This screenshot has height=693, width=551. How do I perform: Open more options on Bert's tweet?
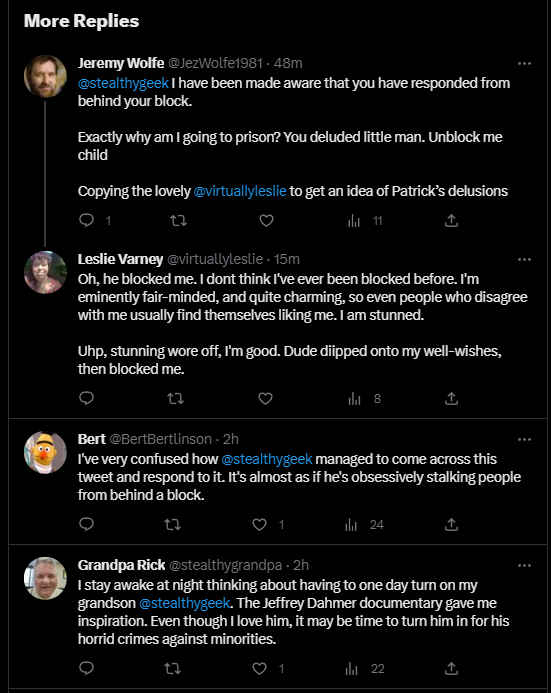pos(524,439)
